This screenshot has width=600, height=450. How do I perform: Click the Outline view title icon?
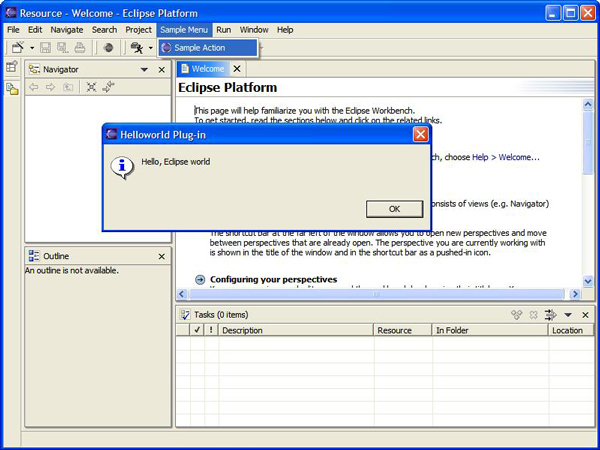coord(34,256)
